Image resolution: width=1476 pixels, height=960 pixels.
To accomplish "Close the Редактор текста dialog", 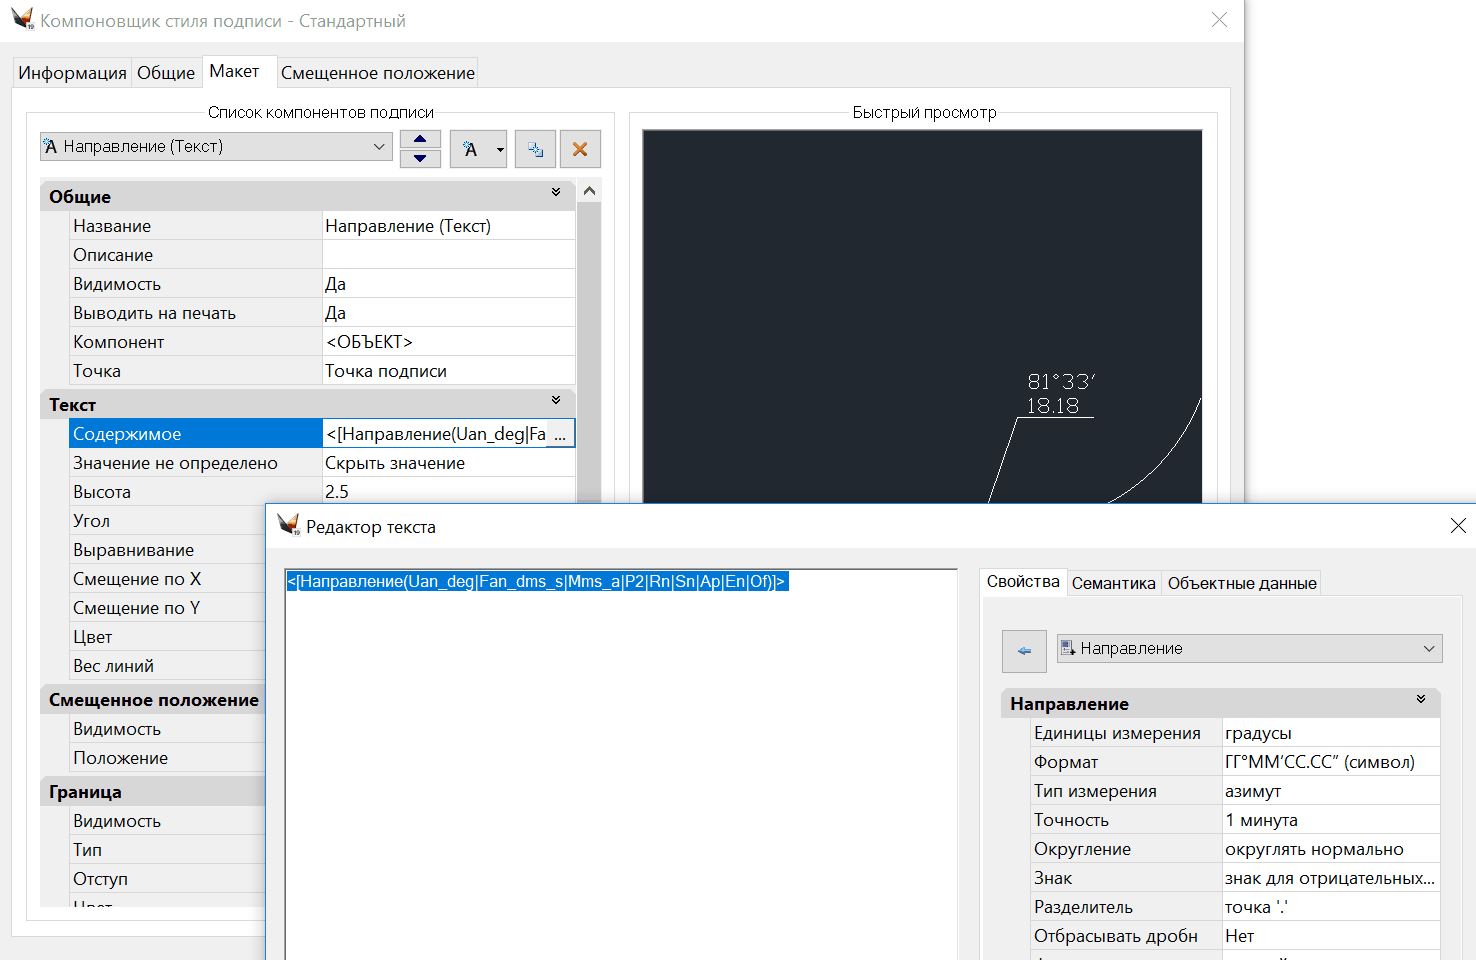I will pos(1457,526).
